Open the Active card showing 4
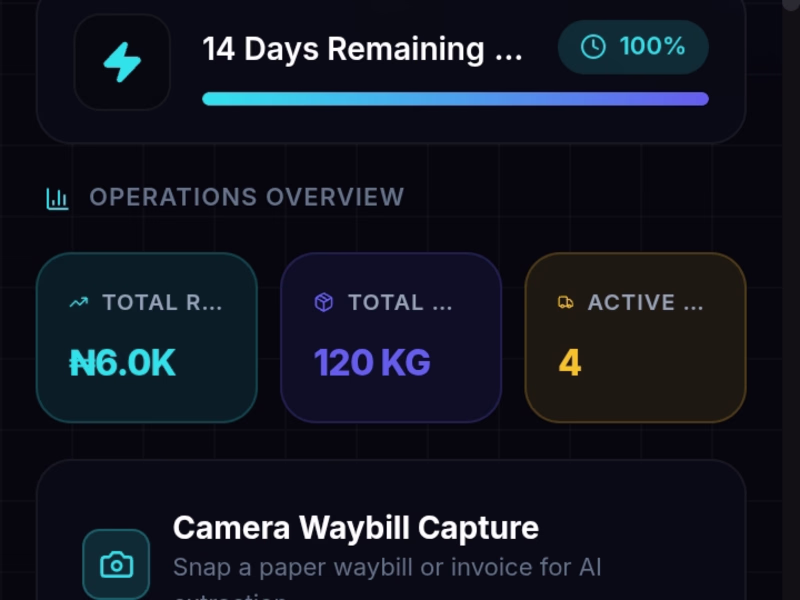Screen dimensions: 800x600 point(635,337)
